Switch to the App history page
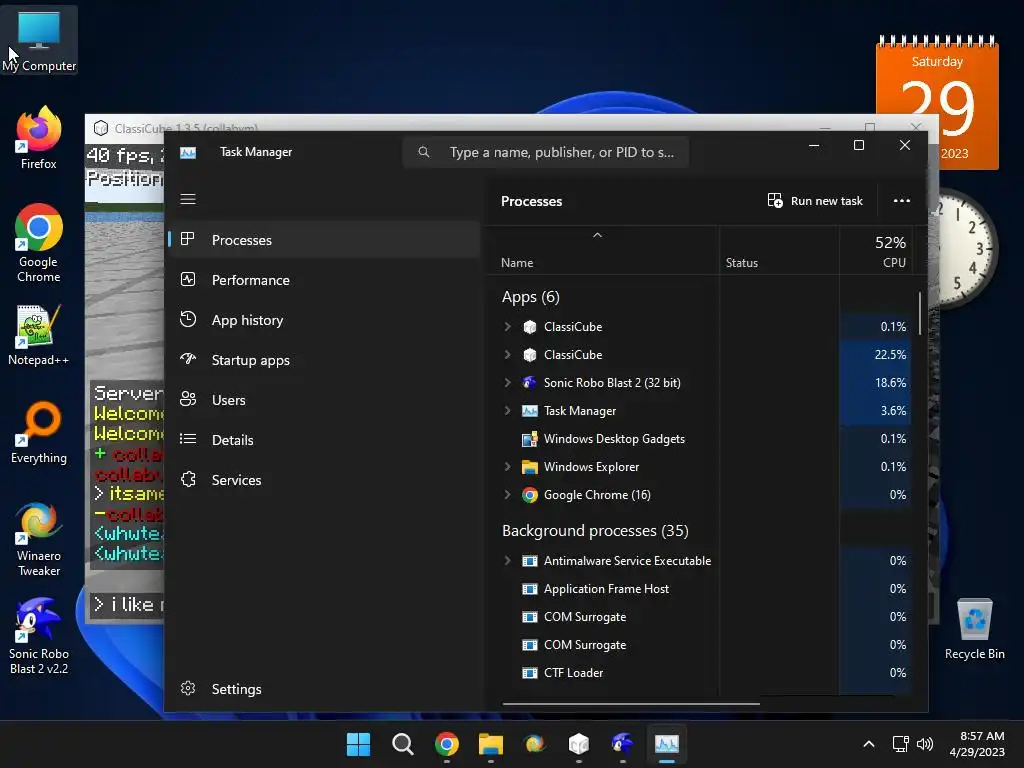 click(325, 320)
